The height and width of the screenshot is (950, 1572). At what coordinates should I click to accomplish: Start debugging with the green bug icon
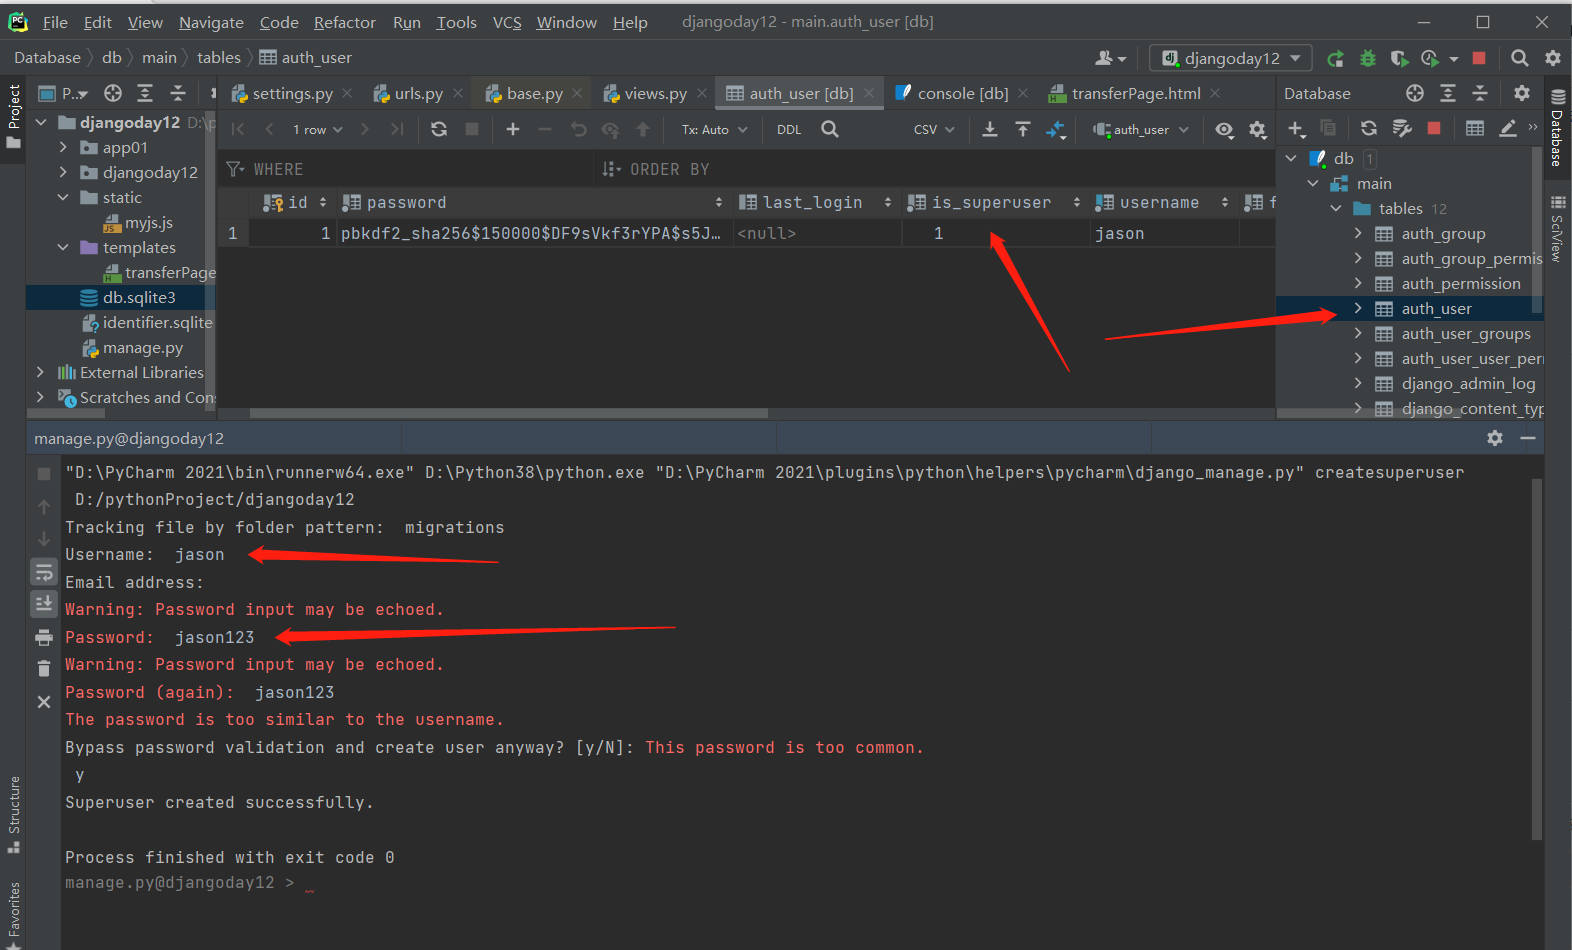1367,59
